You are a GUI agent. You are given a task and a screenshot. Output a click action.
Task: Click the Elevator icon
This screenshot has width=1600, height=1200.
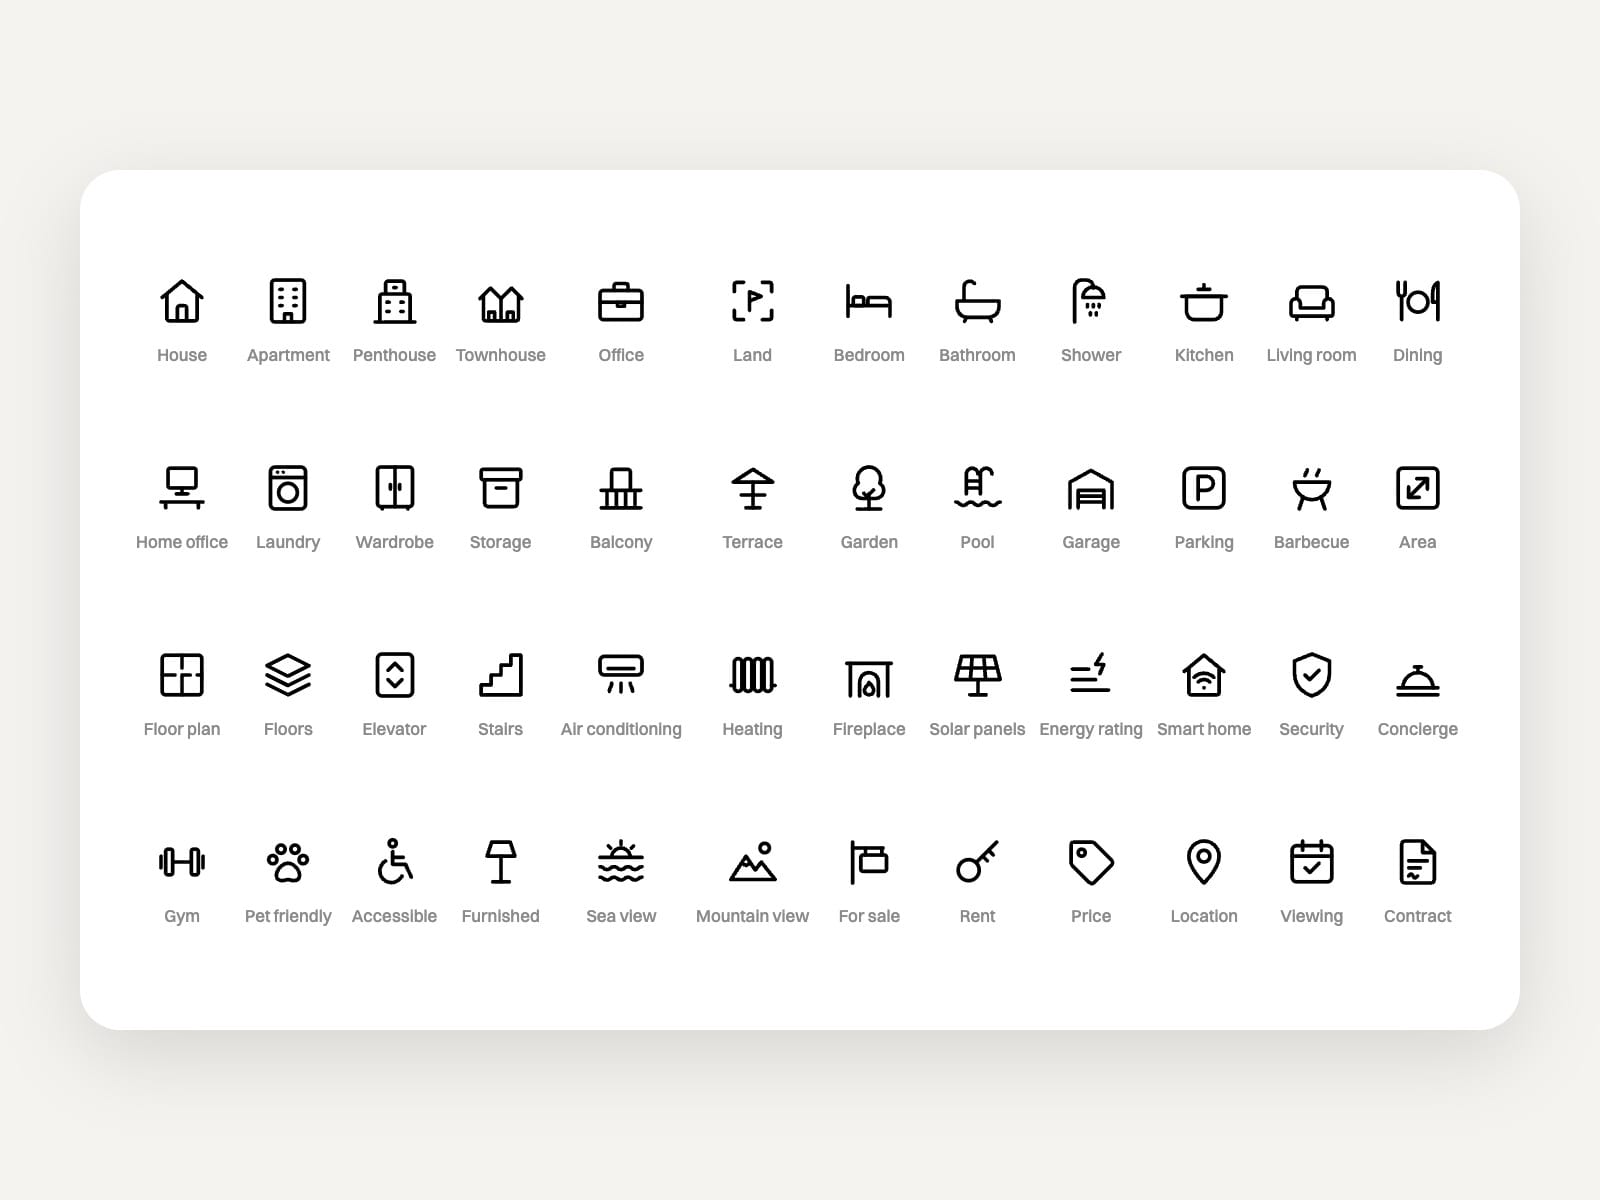click(395, 675)
